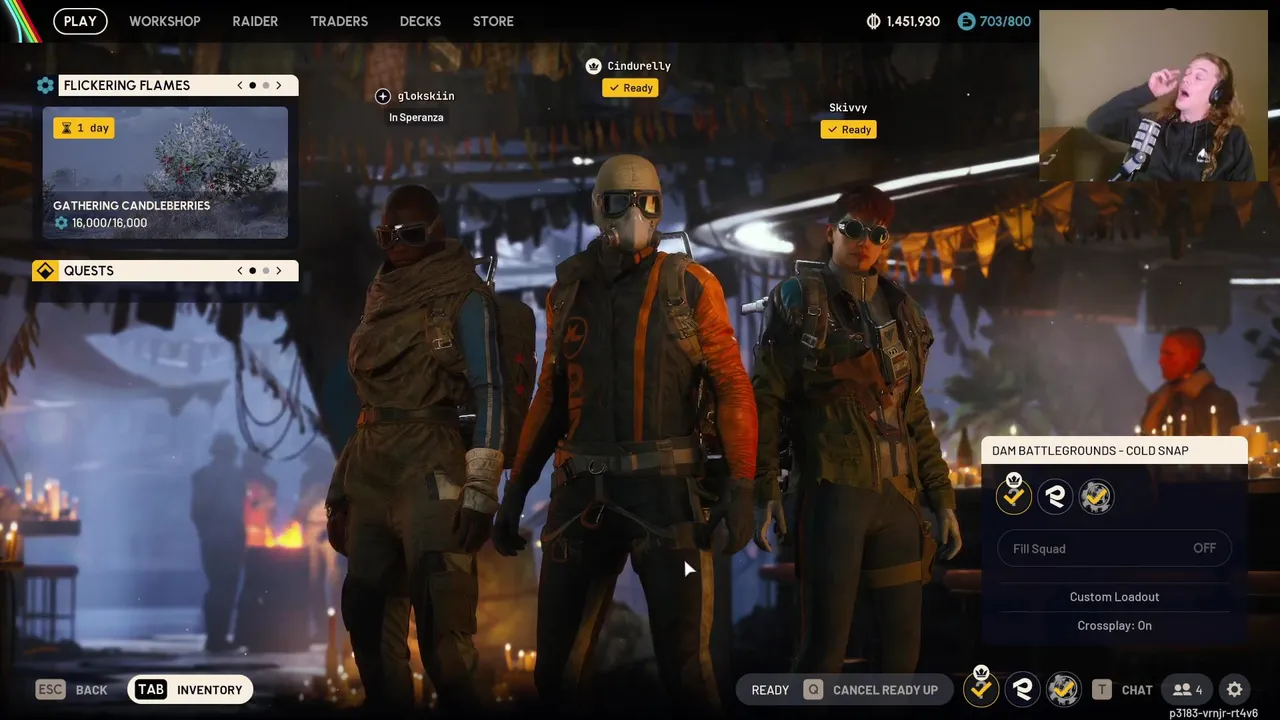The height and width of the screenshot is (720, 1280).
Task: Click the 1 day timer badge
Action: point(84,128)
